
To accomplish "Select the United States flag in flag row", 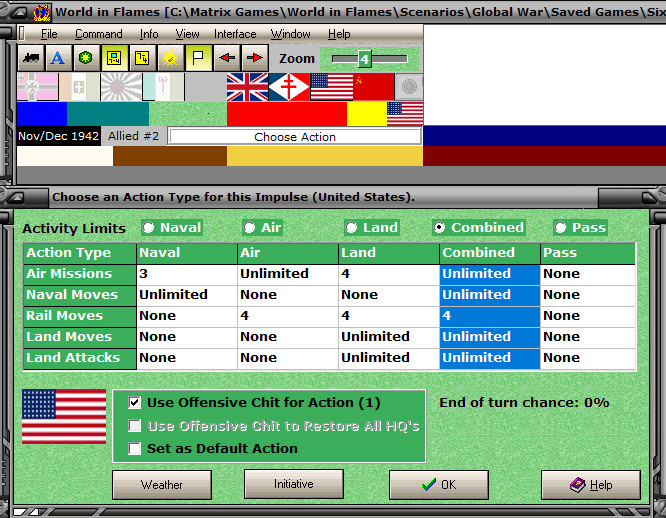I will (x=331, y=87).
